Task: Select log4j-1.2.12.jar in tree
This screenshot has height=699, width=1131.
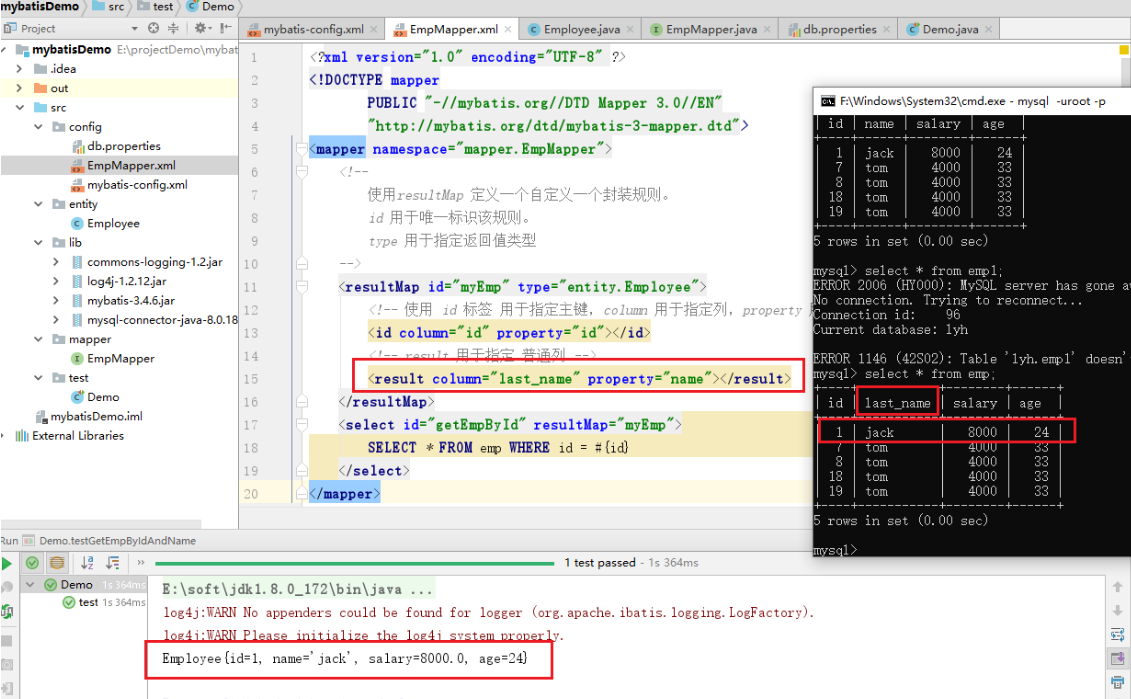Action: (x=126, y=281)
